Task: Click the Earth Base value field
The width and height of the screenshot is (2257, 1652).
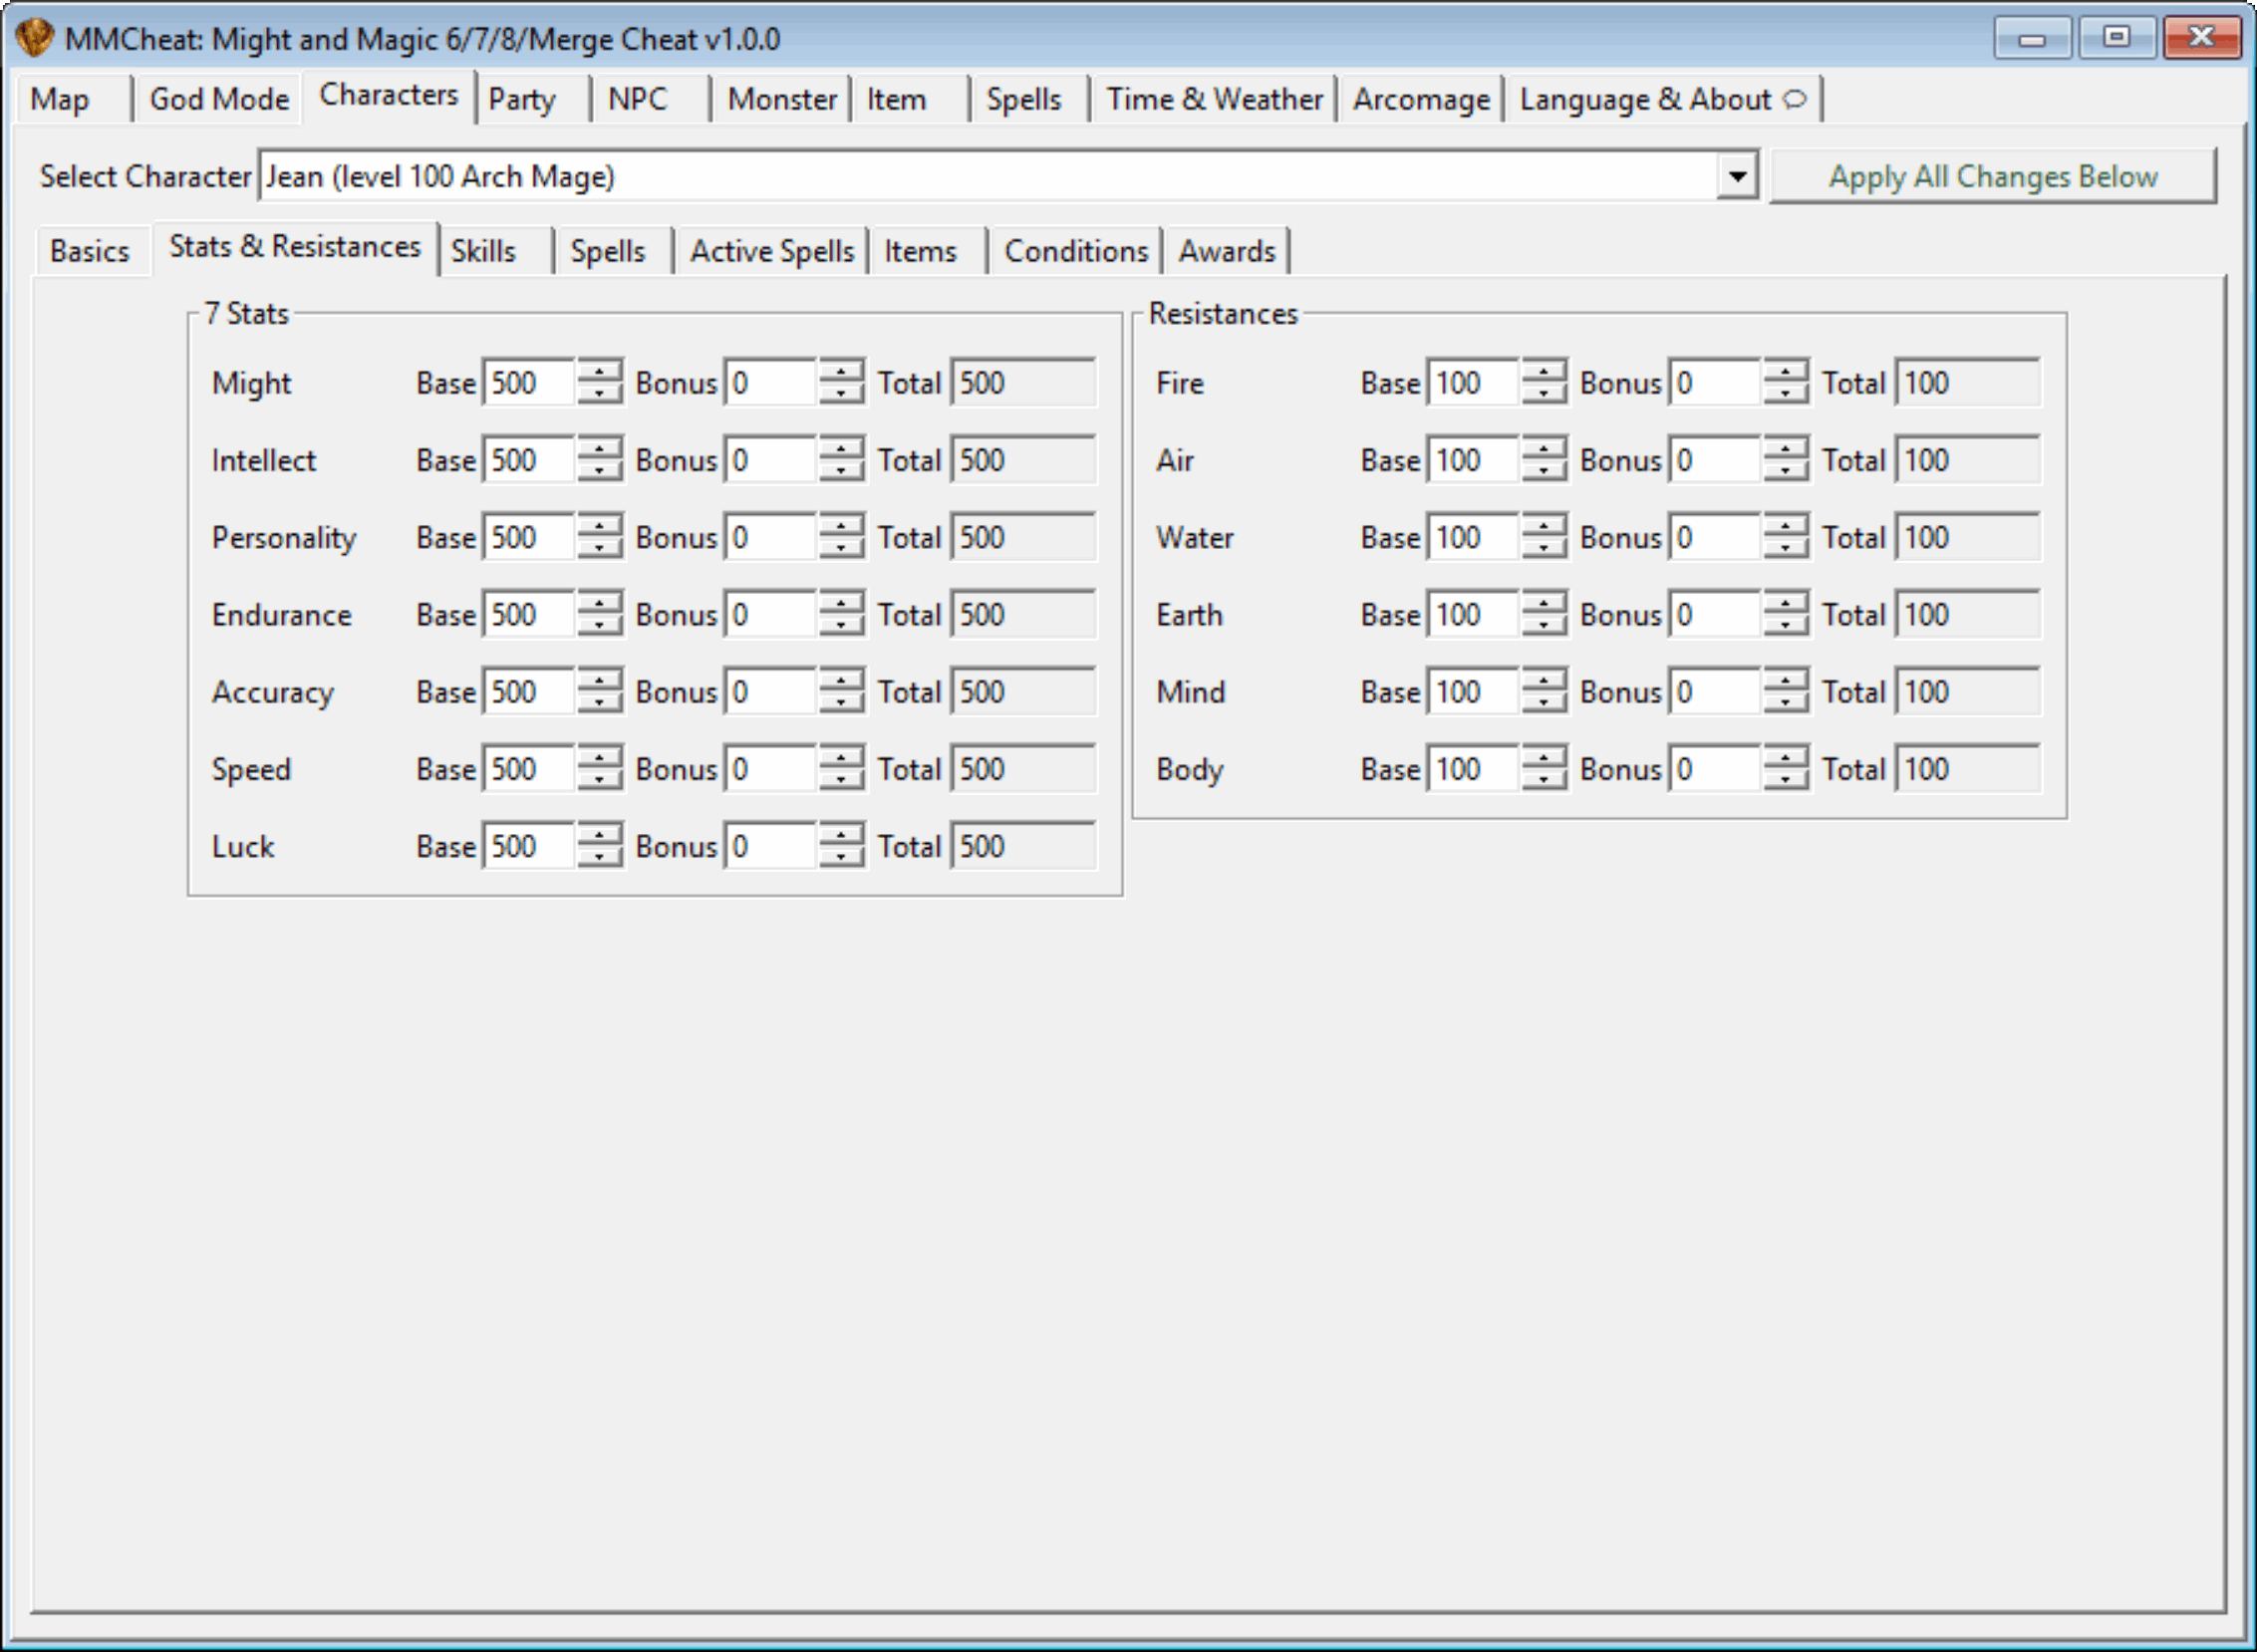Action: (1474, 615)
